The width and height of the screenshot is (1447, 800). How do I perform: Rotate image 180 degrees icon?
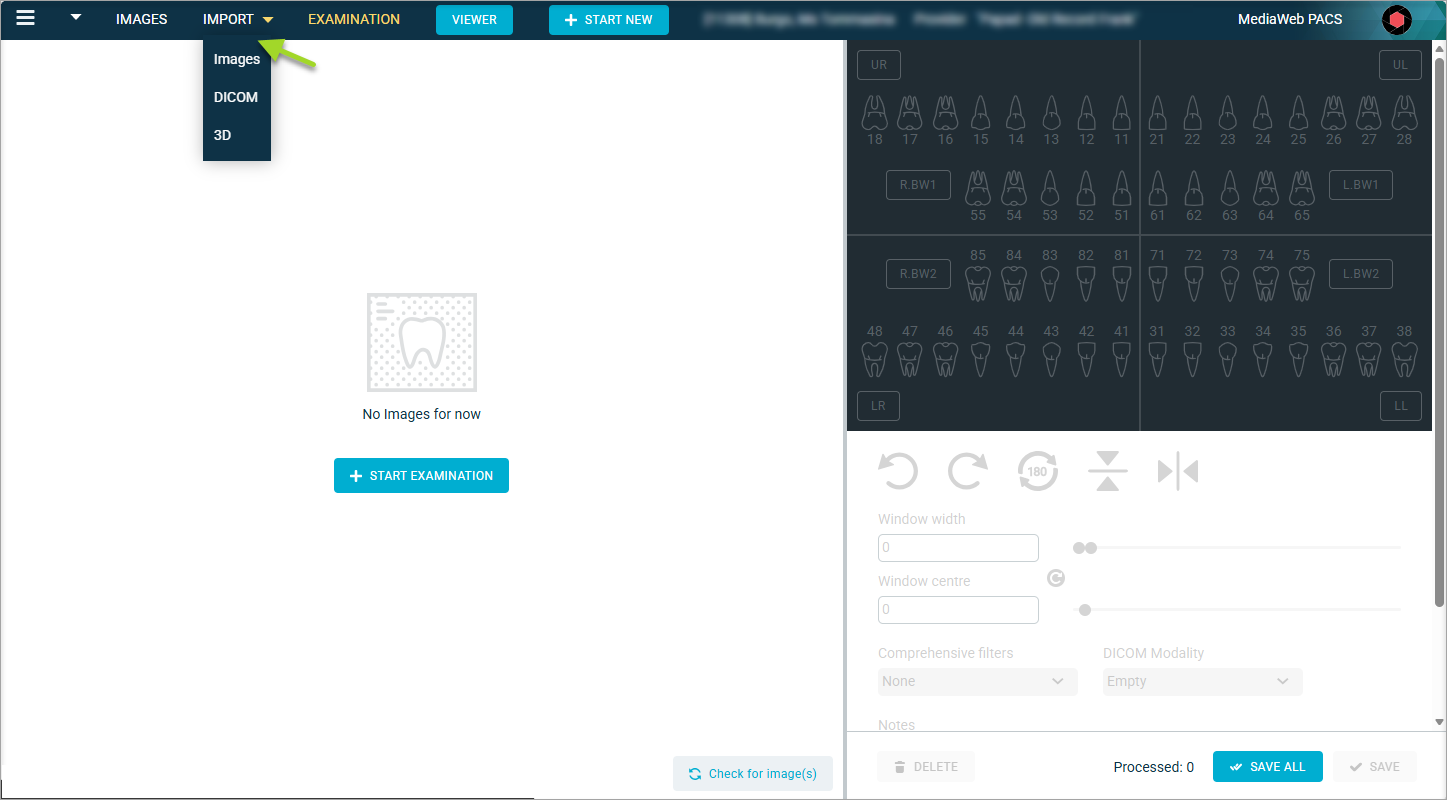[x=1037, y=470]
